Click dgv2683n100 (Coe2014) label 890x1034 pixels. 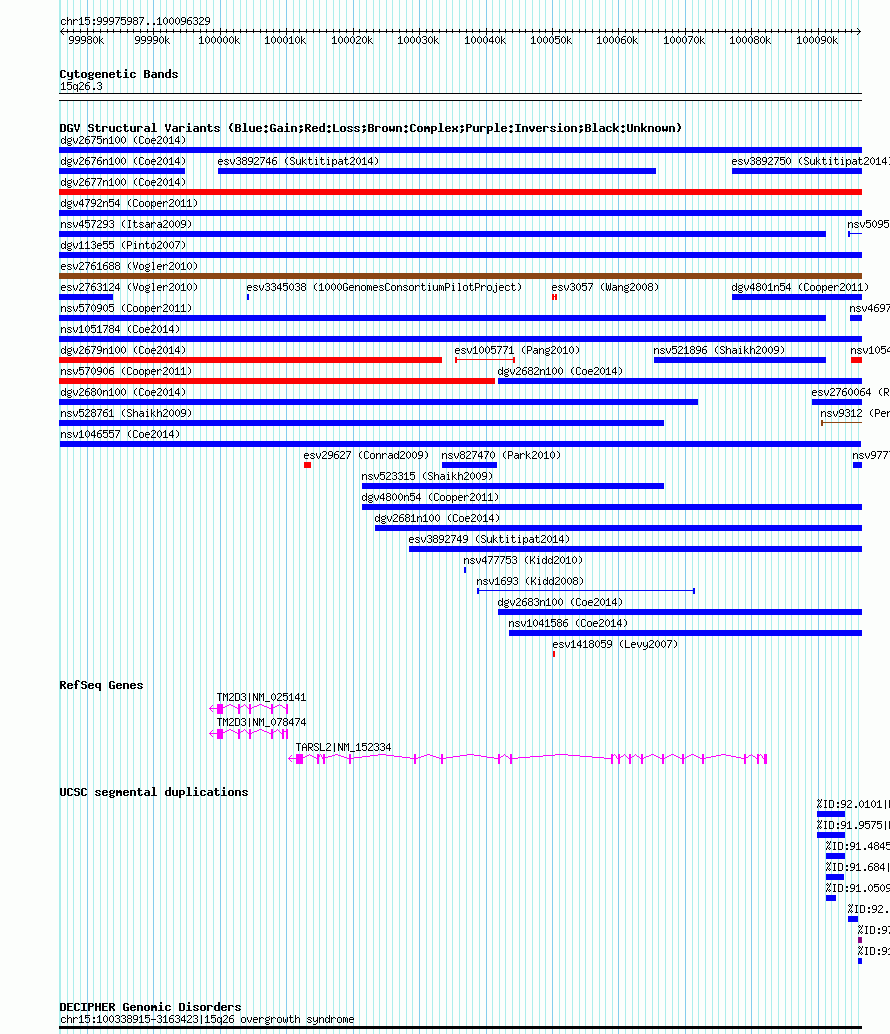tap(560, 603)
